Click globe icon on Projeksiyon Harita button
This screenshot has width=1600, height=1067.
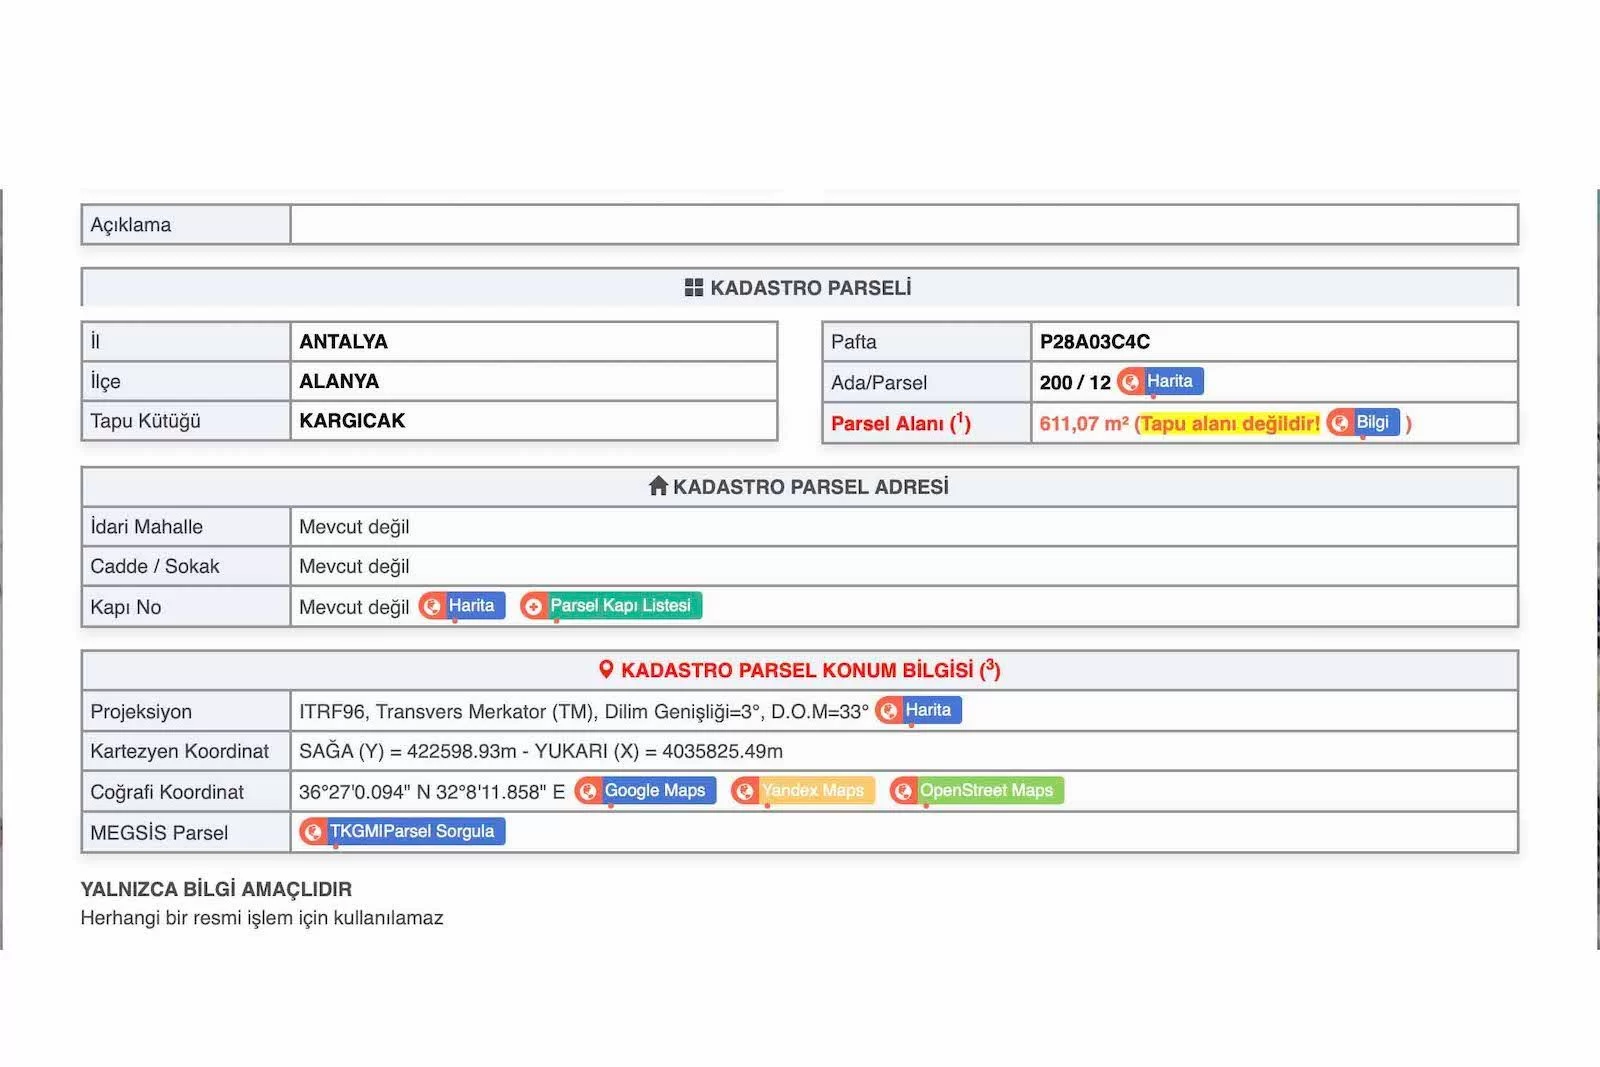coord(888,711)
